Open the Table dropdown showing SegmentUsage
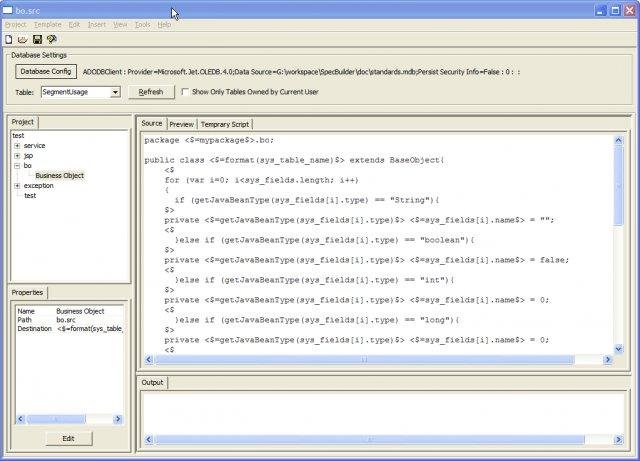640x461 pixels. [x=115, y=92]
